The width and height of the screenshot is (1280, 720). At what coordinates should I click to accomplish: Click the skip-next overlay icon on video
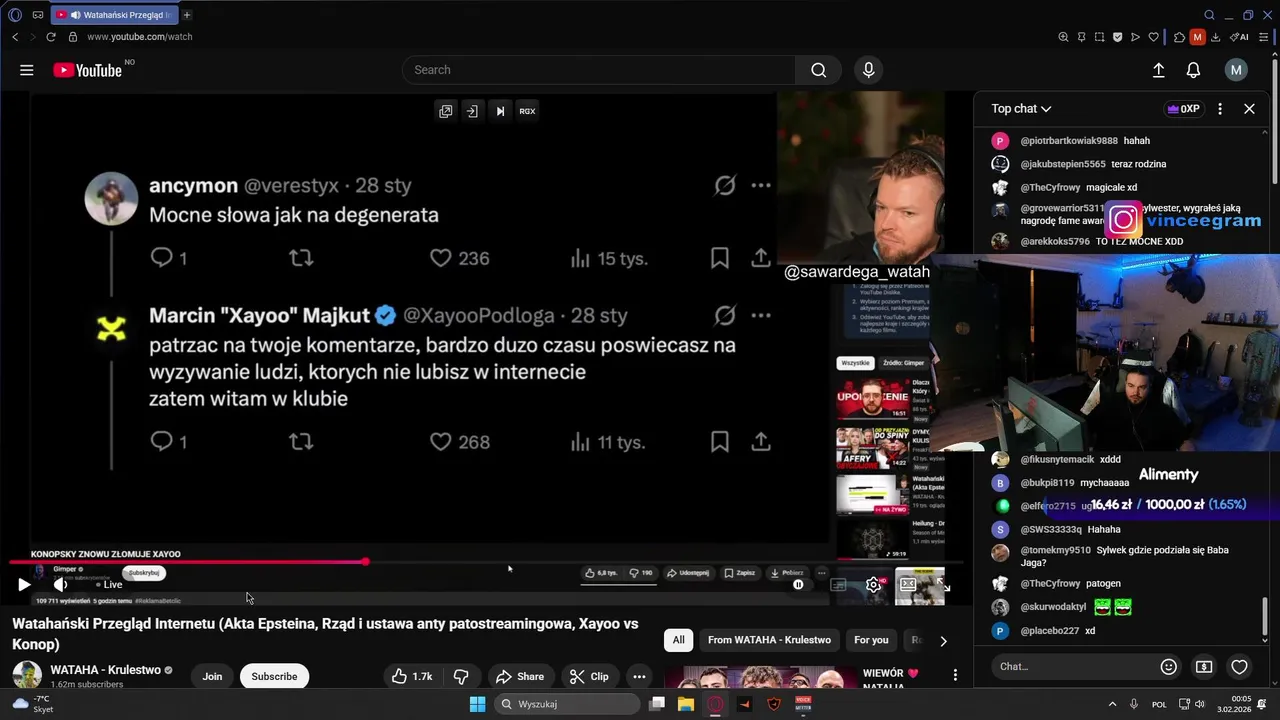click(x=500, y=111)
